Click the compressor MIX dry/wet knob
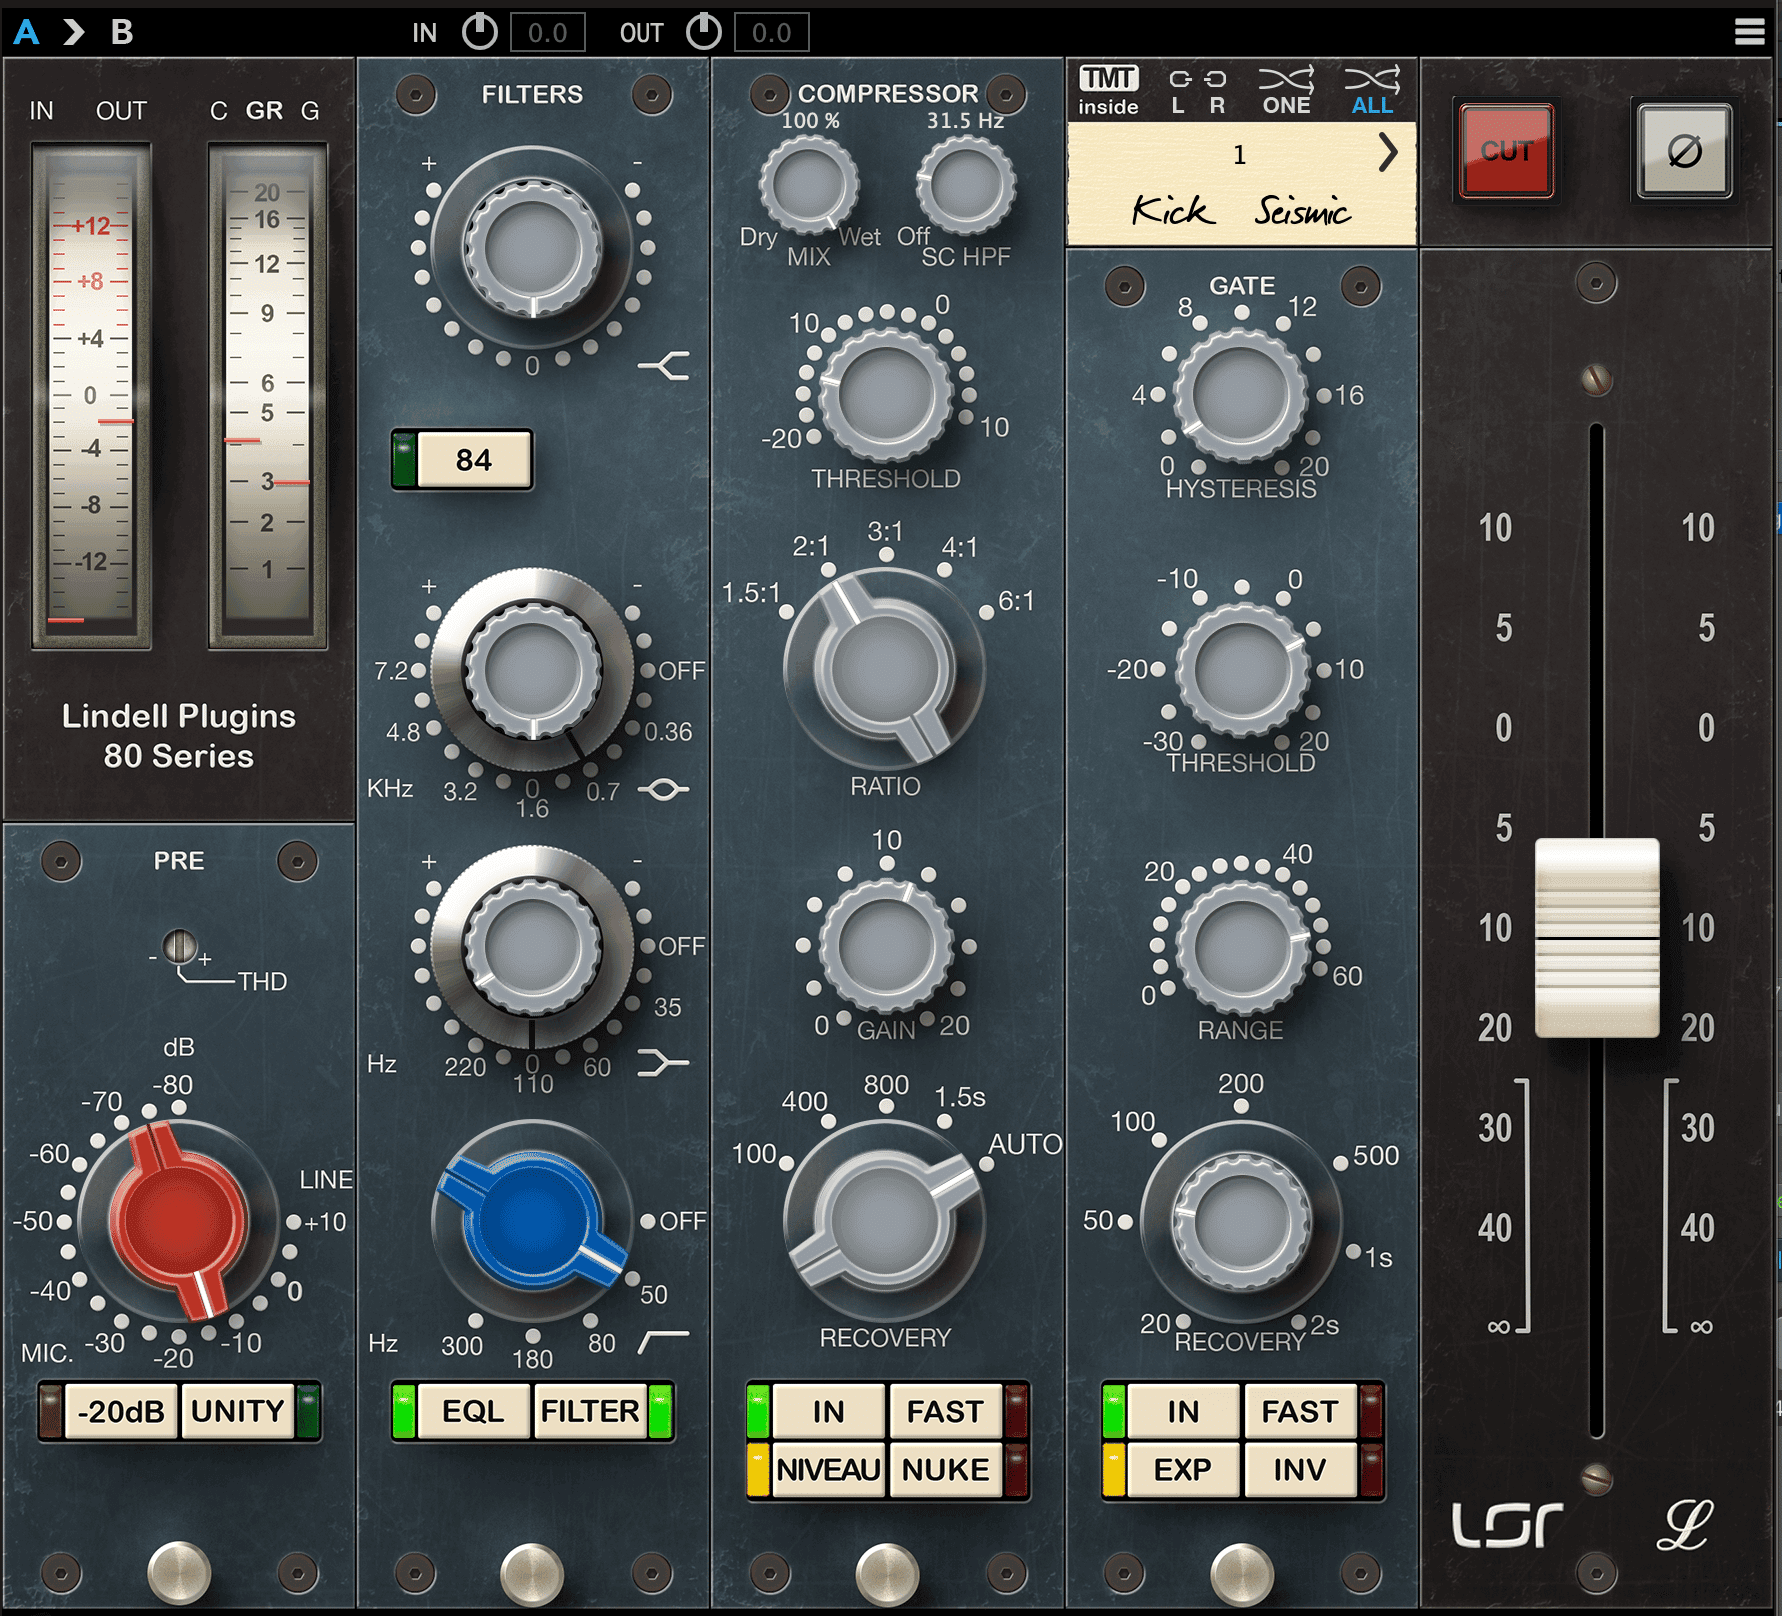The width and height of the screenshot is (1782, 1616). click(x=808, y=185)
